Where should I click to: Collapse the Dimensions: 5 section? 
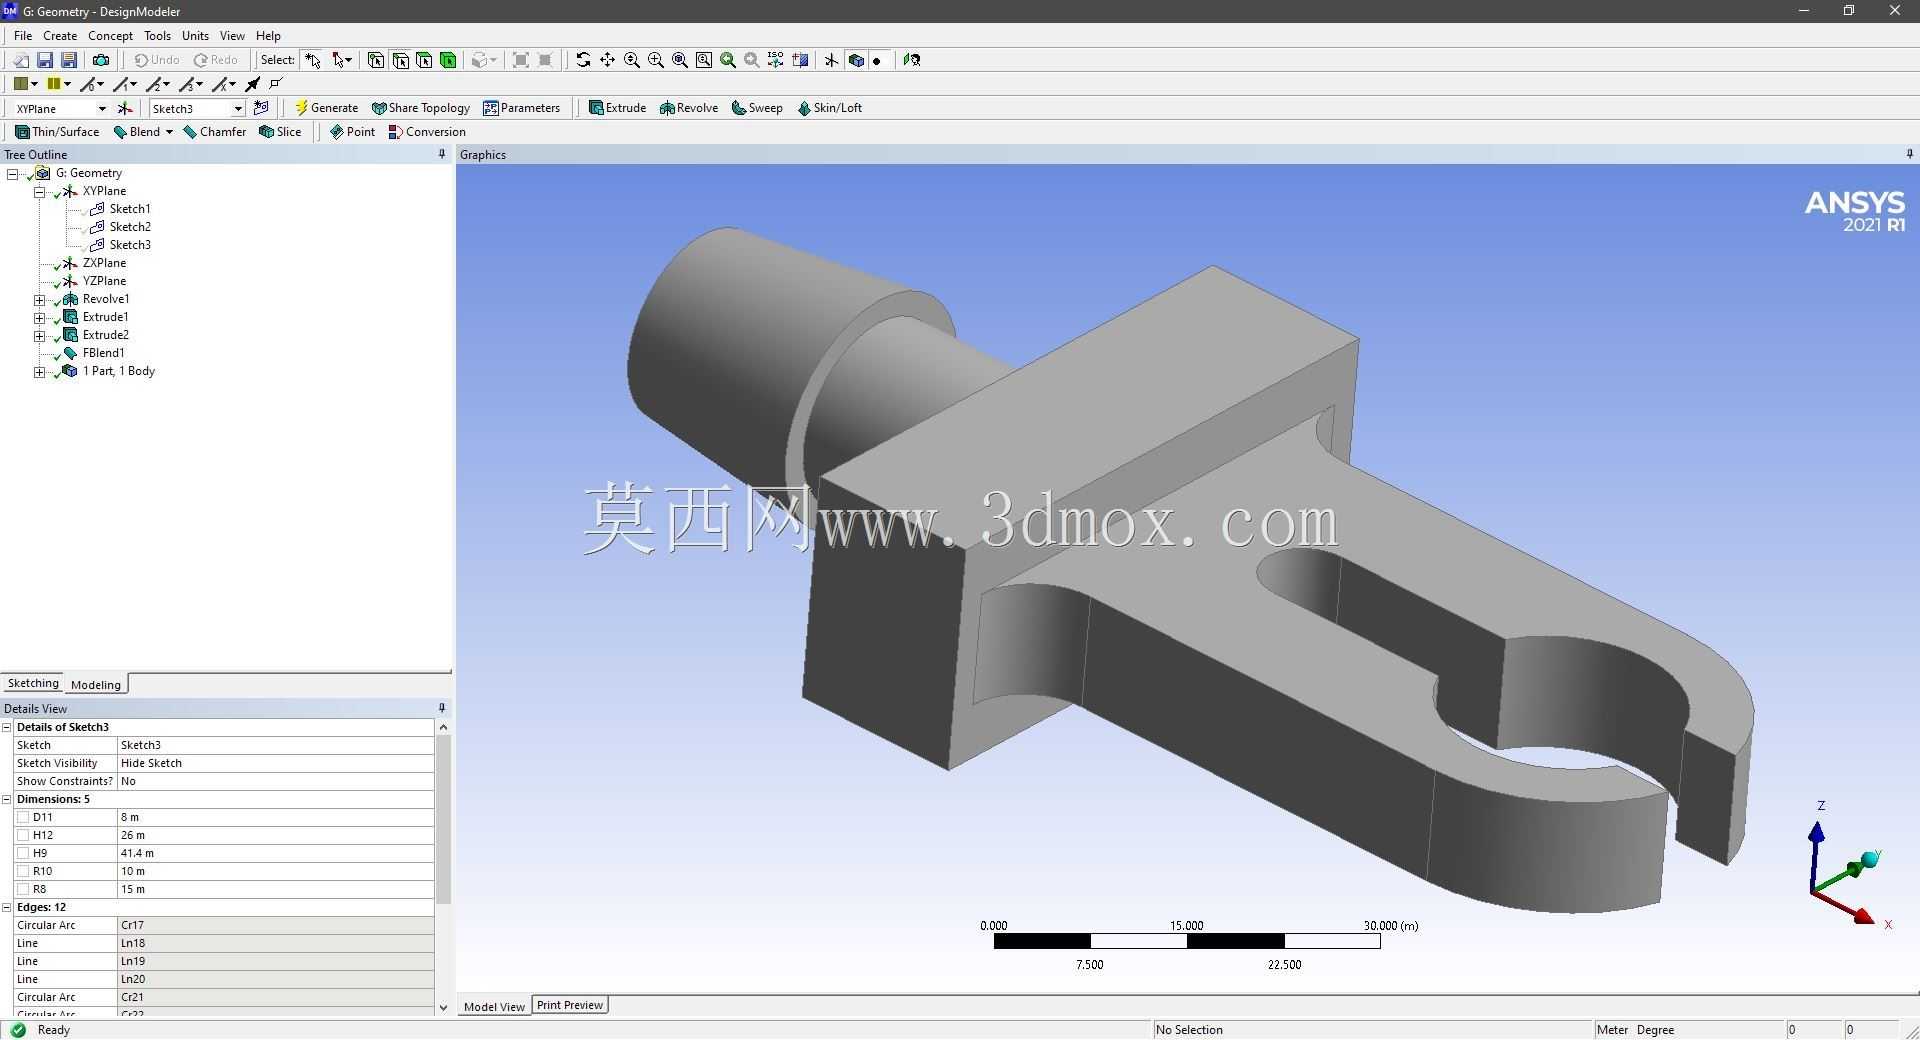click(7, 799)
